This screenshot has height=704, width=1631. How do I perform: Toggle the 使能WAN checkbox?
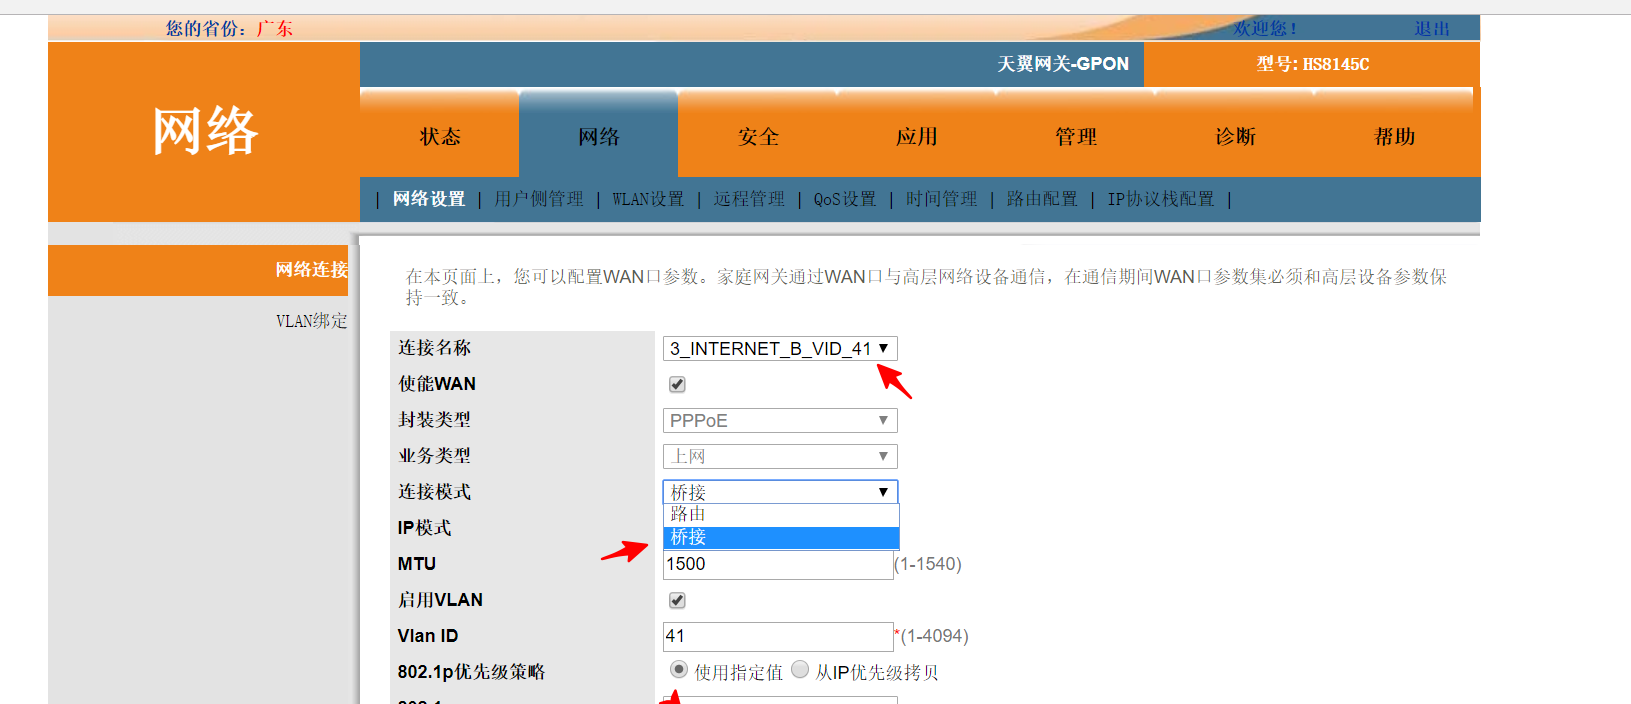tap(677, 384)
